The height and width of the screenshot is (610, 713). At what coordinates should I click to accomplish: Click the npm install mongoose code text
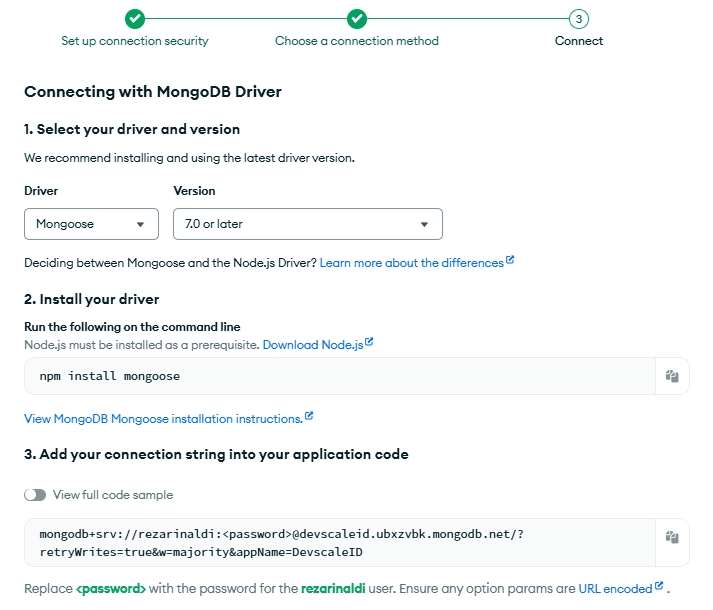tap(110, 376)
